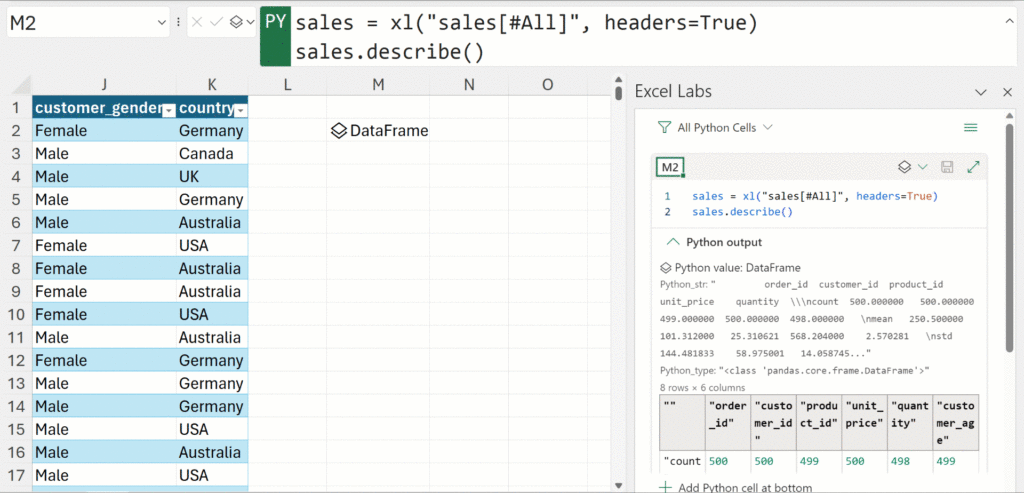Open the customer_gender column filter dropdown
Viewport: 1024px width, 493px height.
(x=168, y=109)
